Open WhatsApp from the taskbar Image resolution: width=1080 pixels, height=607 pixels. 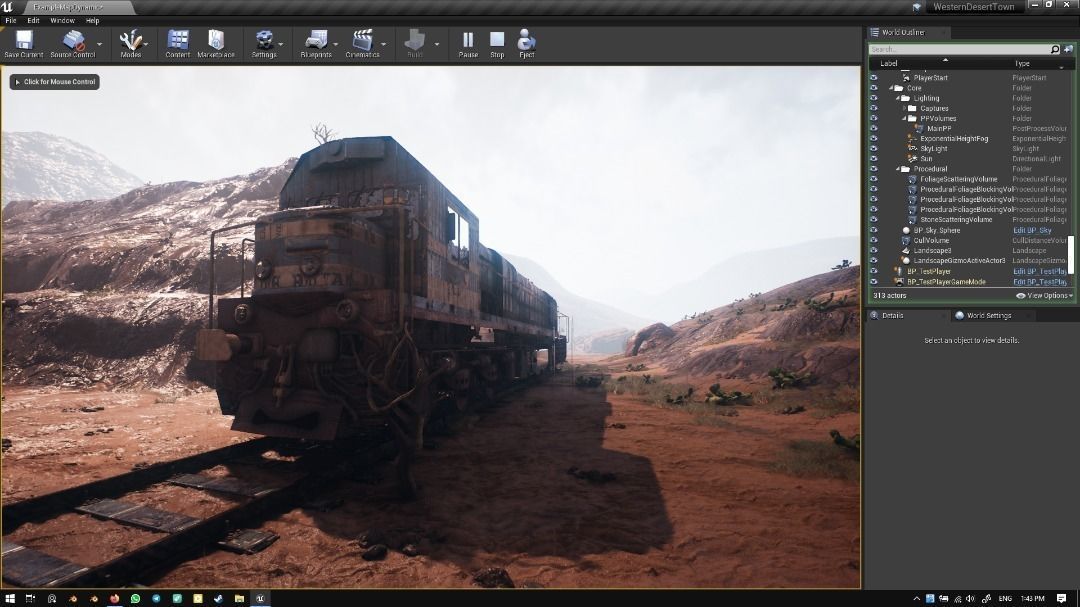135,598
